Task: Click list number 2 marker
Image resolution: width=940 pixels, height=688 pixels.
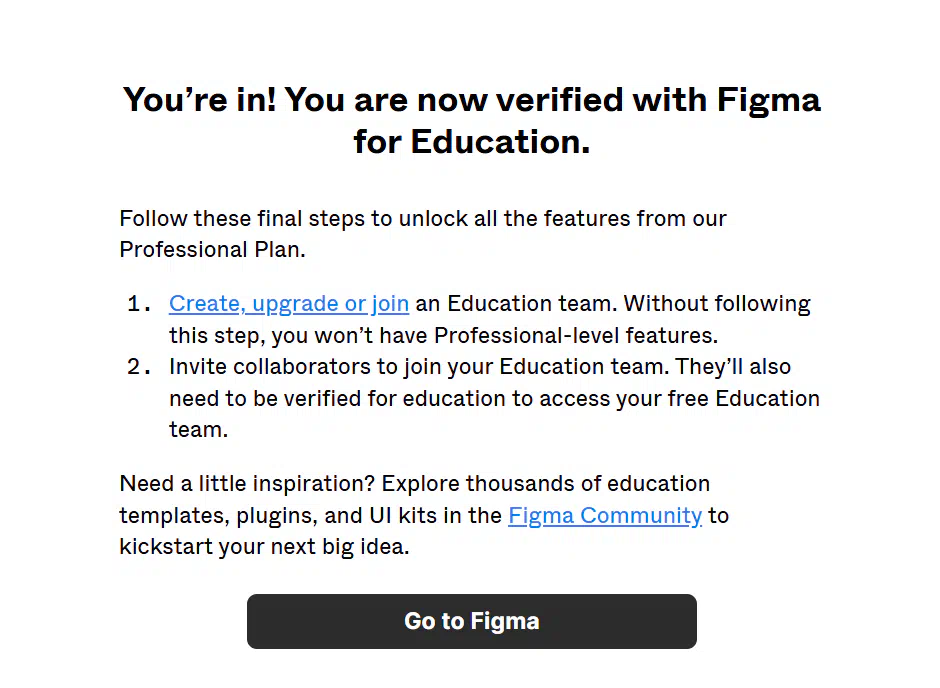Action: [x=138, y=367]
